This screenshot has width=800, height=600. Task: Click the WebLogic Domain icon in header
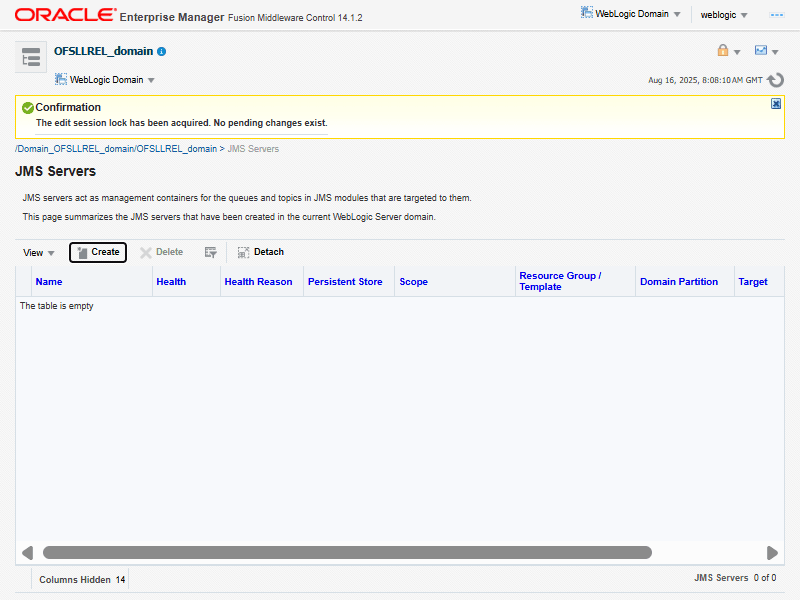click(x=587, y=13)
